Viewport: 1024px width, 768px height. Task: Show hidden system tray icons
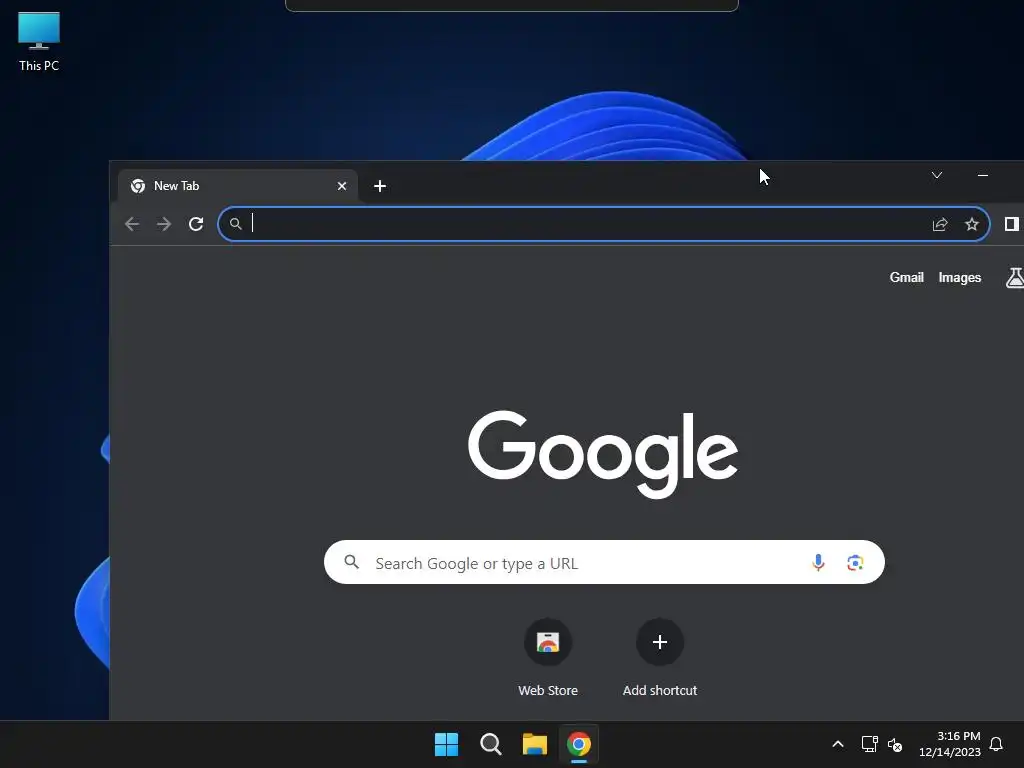pyautogui.click(x=838, y=744)
